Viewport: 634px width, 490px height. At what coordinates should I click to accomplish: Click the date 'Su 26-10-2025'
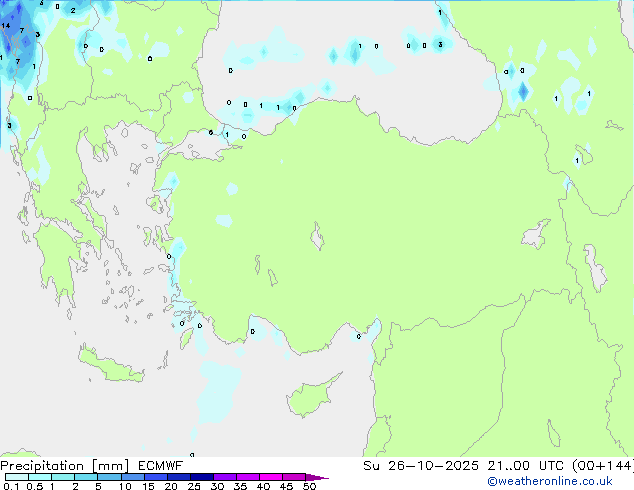(x=421, y=466)
